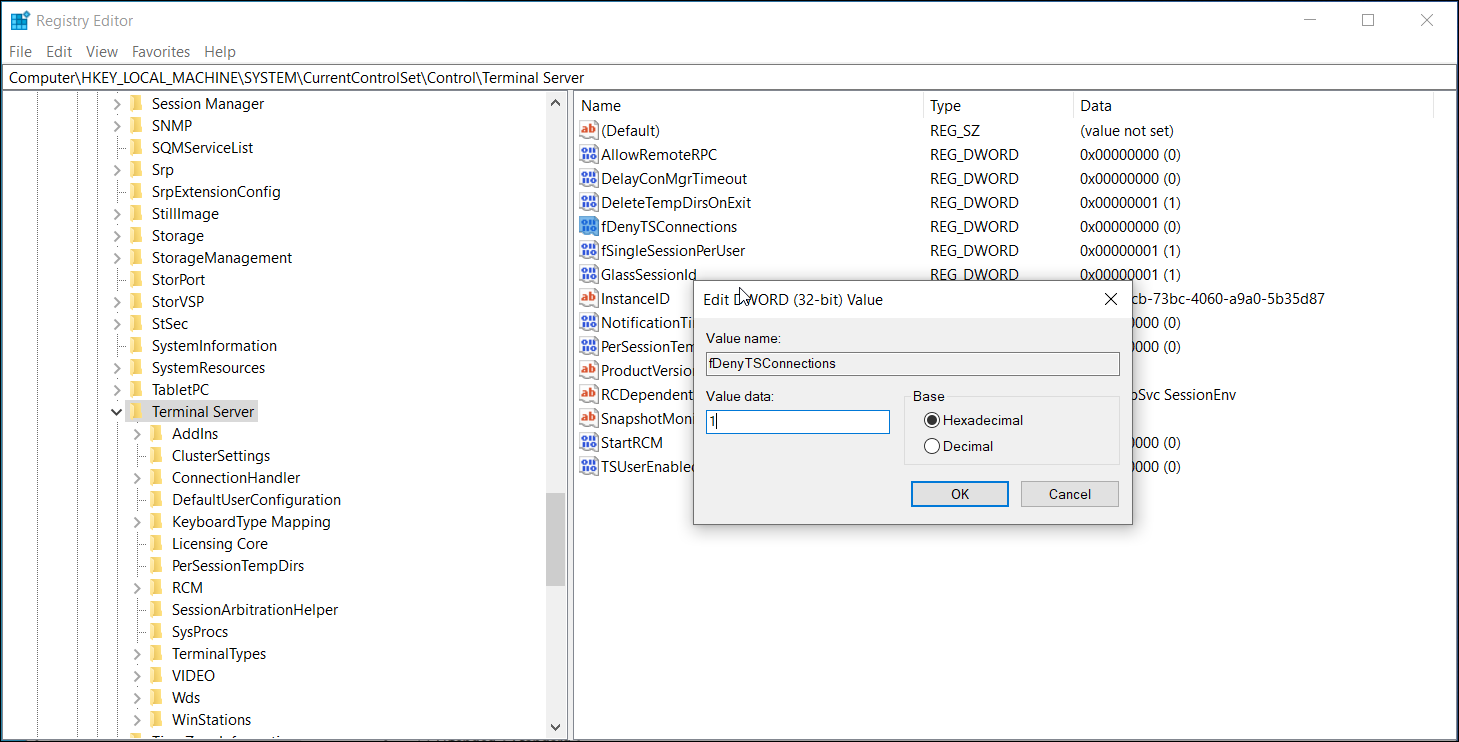Cancel the Edit DWORD dialog
The width and height of the screenshot is (1459, 742).
[x=1070, y=494]
